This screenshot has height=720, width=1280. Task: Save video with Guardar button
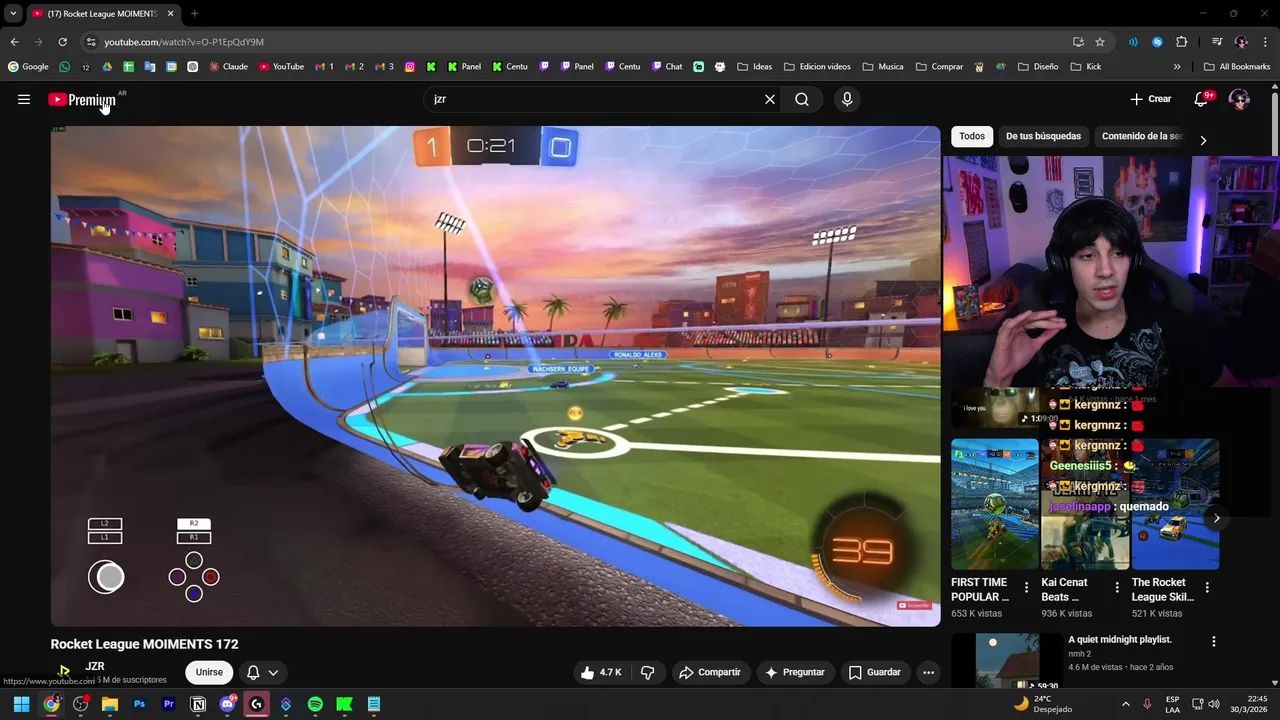(875, 672)
